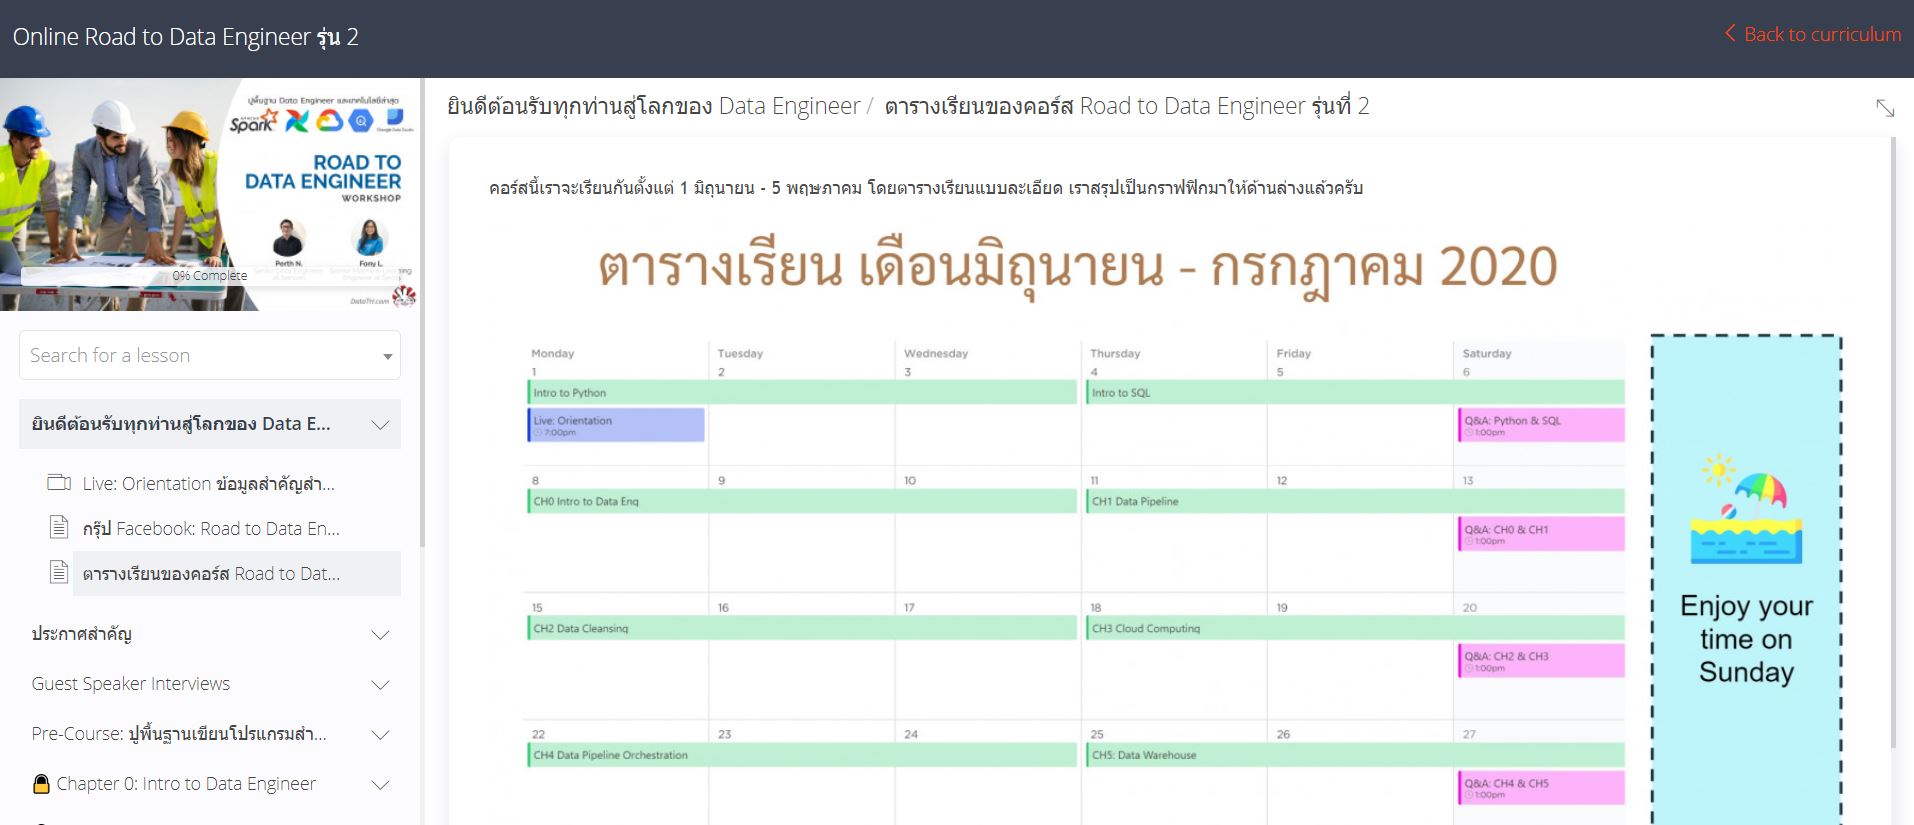Click the ตารางเรียนของคอร์ส Road to Data Engineer รุ่นที่ 2 heading
This screenshot has width=1914, height=825.
[x=1127, y=106]
